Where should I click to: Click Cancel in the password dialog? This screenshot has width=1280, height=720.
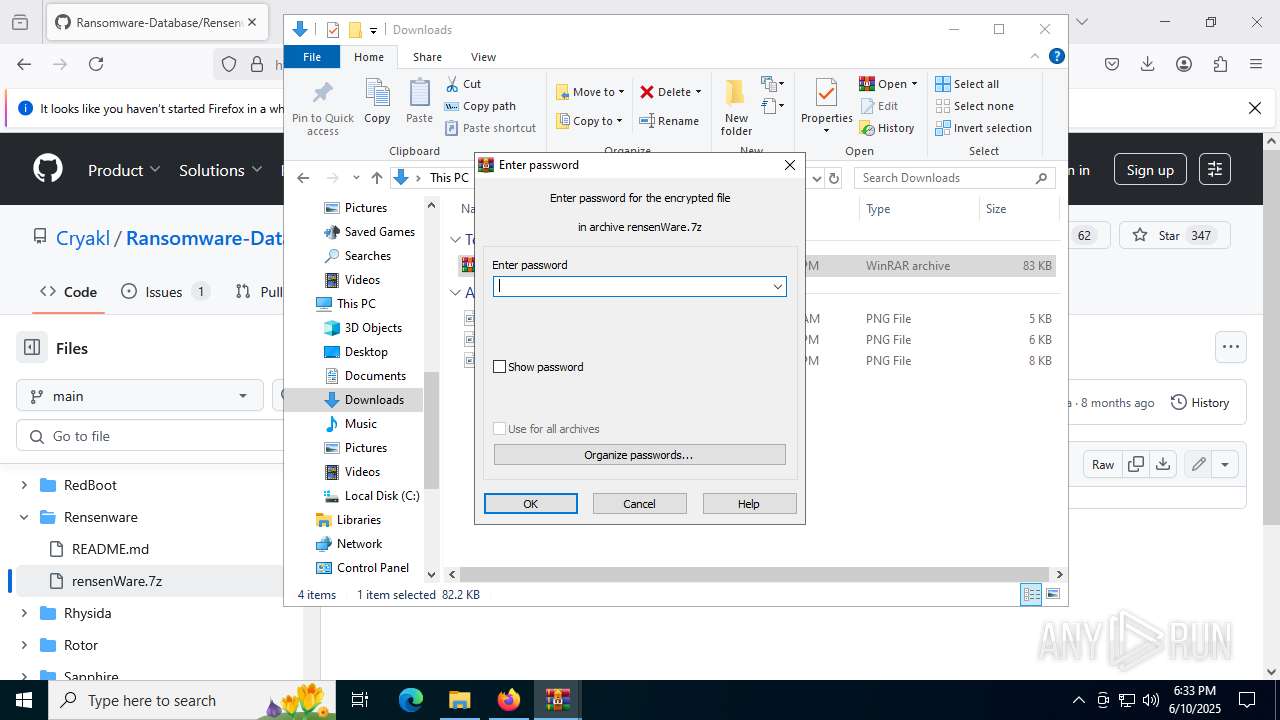pos(640,504)
